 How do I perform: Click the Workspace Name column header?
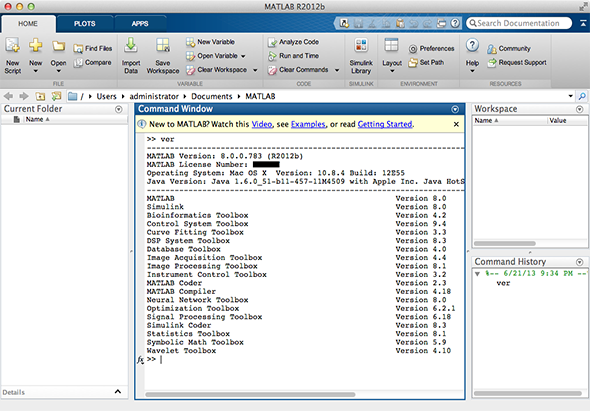509,120
